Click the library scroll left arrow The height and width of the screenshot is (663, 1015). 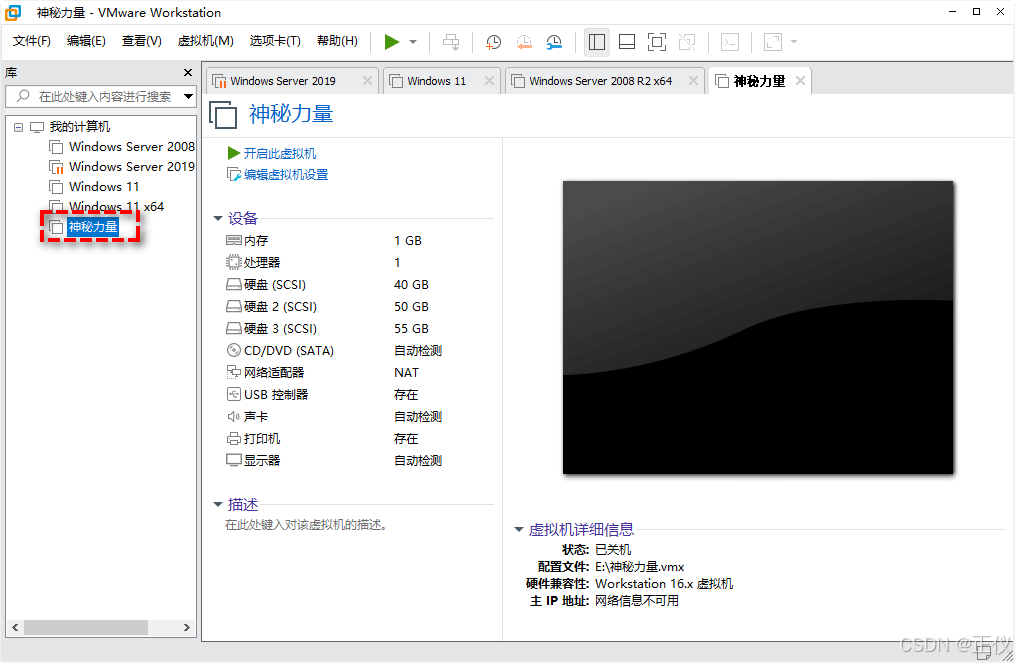coord(16,627)
